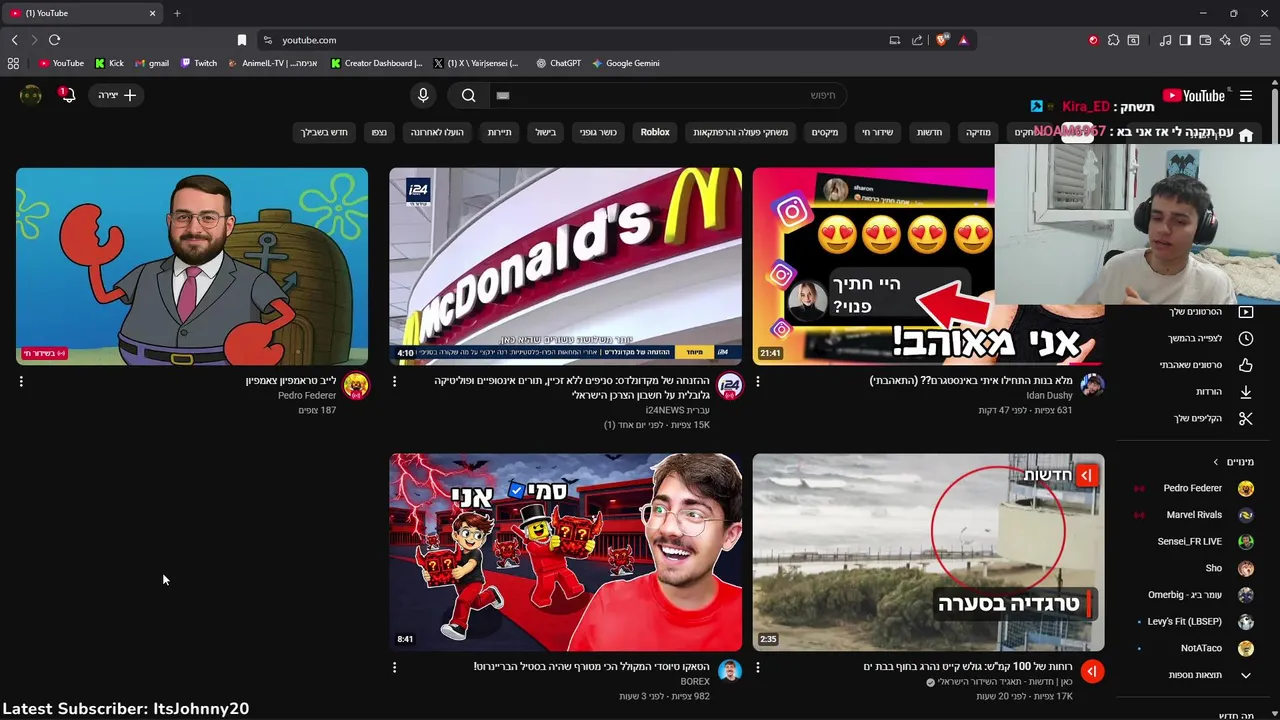Open options menu for BOREX Roblox video
Viewport: 1280px width, 720px height.
tap(394, 667)
